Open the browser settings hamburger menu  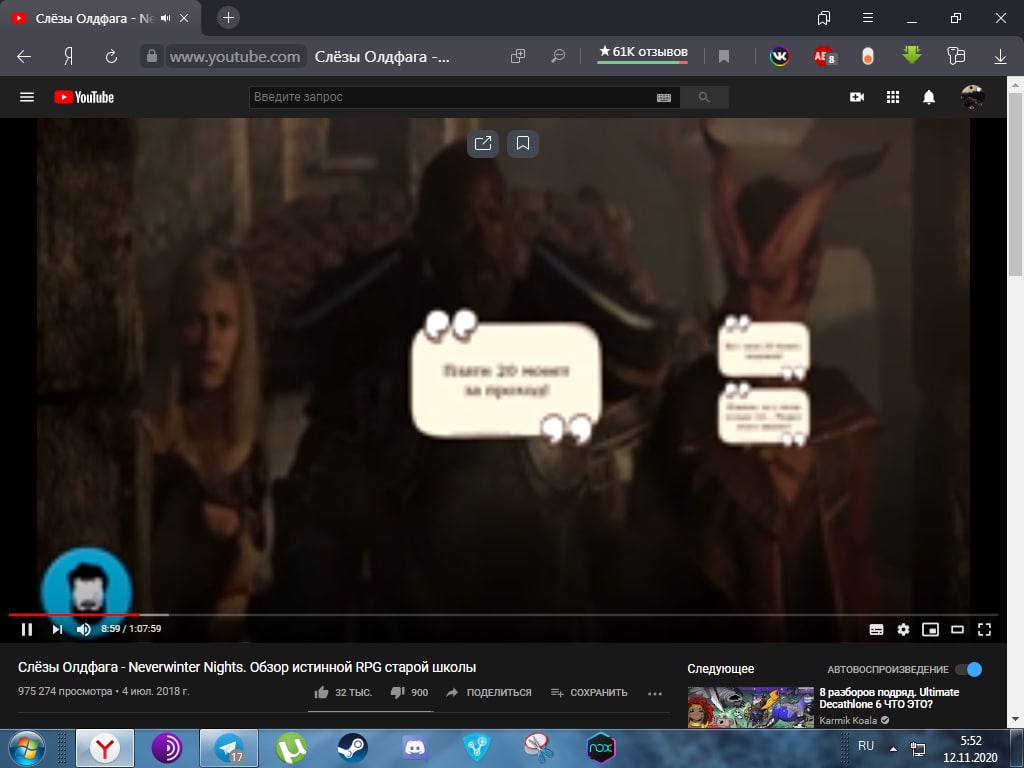[868, 18]
